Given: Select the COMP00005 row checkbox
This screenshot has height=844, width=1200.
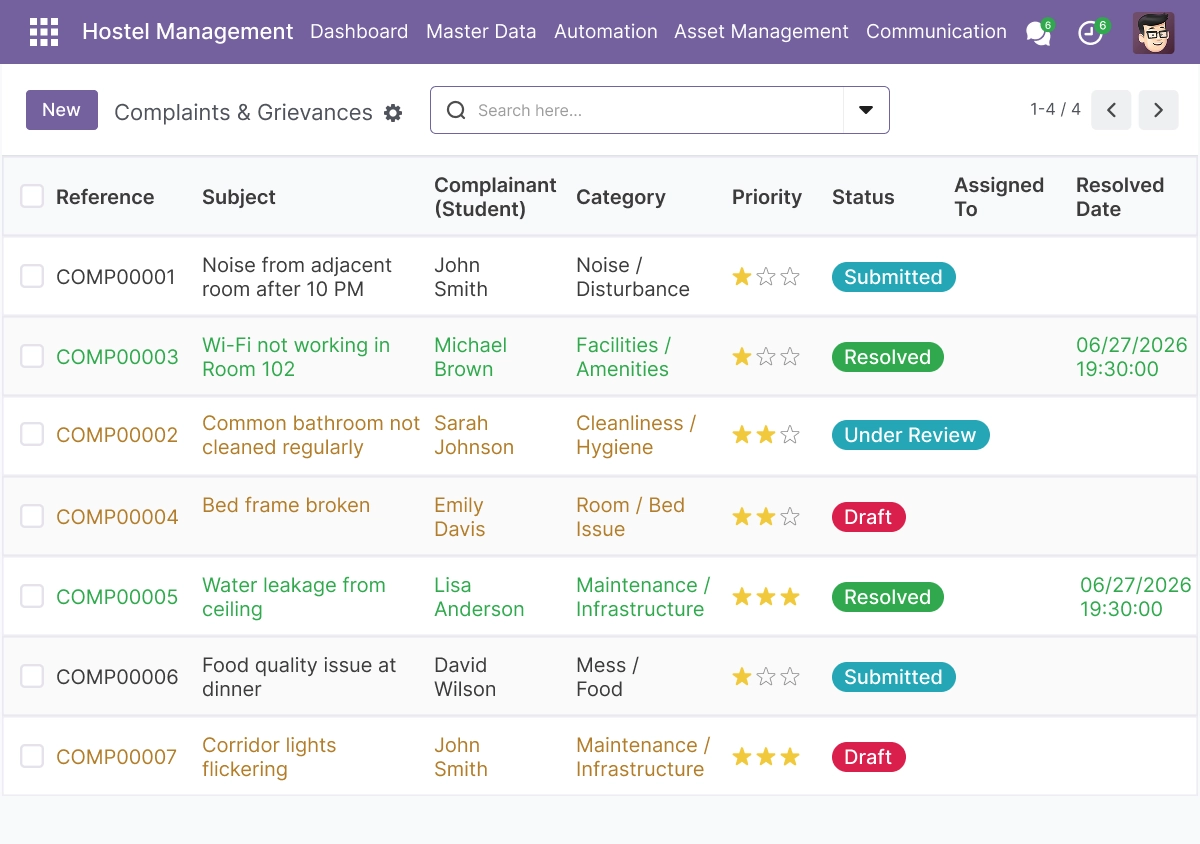Looking at the screenshot, I should point(32,596).
